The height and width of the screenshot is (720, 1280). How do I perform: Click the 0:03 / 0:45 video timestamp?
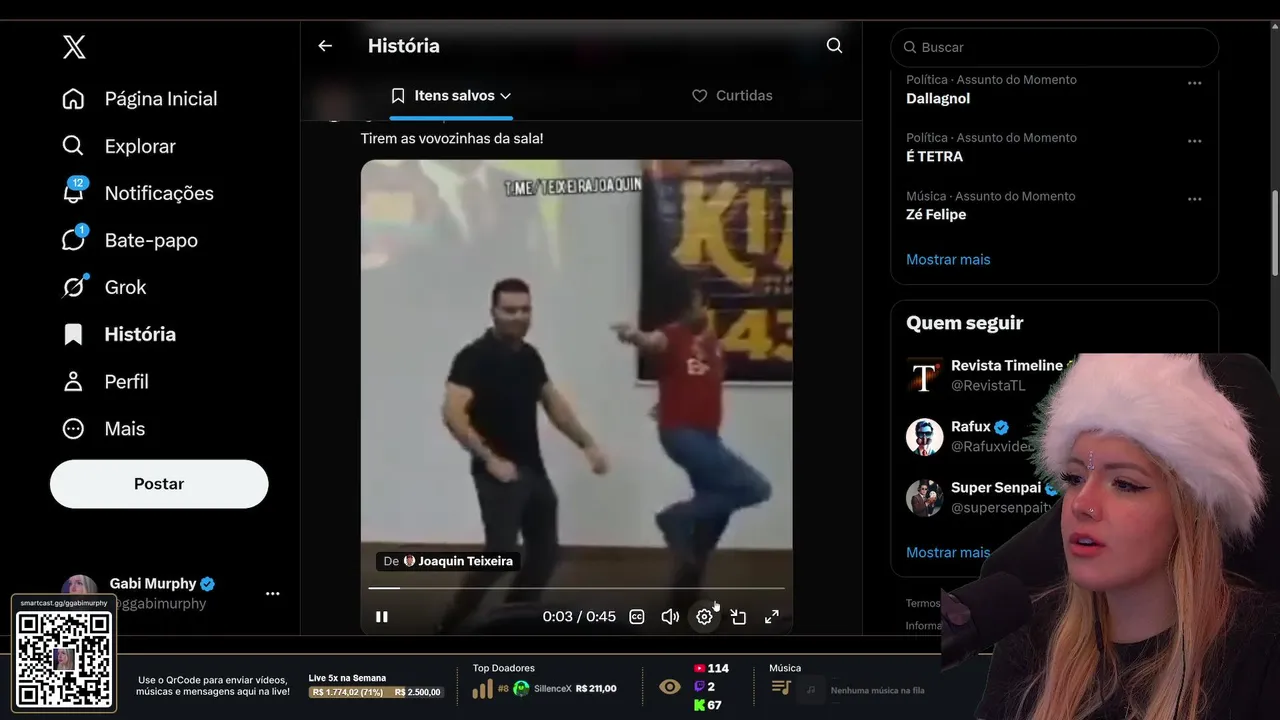(x=579, y=617)
